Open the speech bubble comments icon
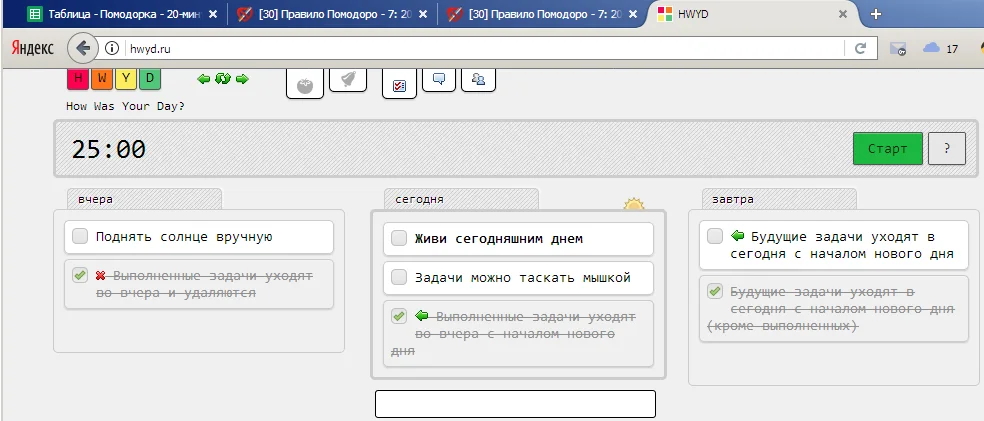Viewport: 984px width, 421px height. [x=439, y=79]
